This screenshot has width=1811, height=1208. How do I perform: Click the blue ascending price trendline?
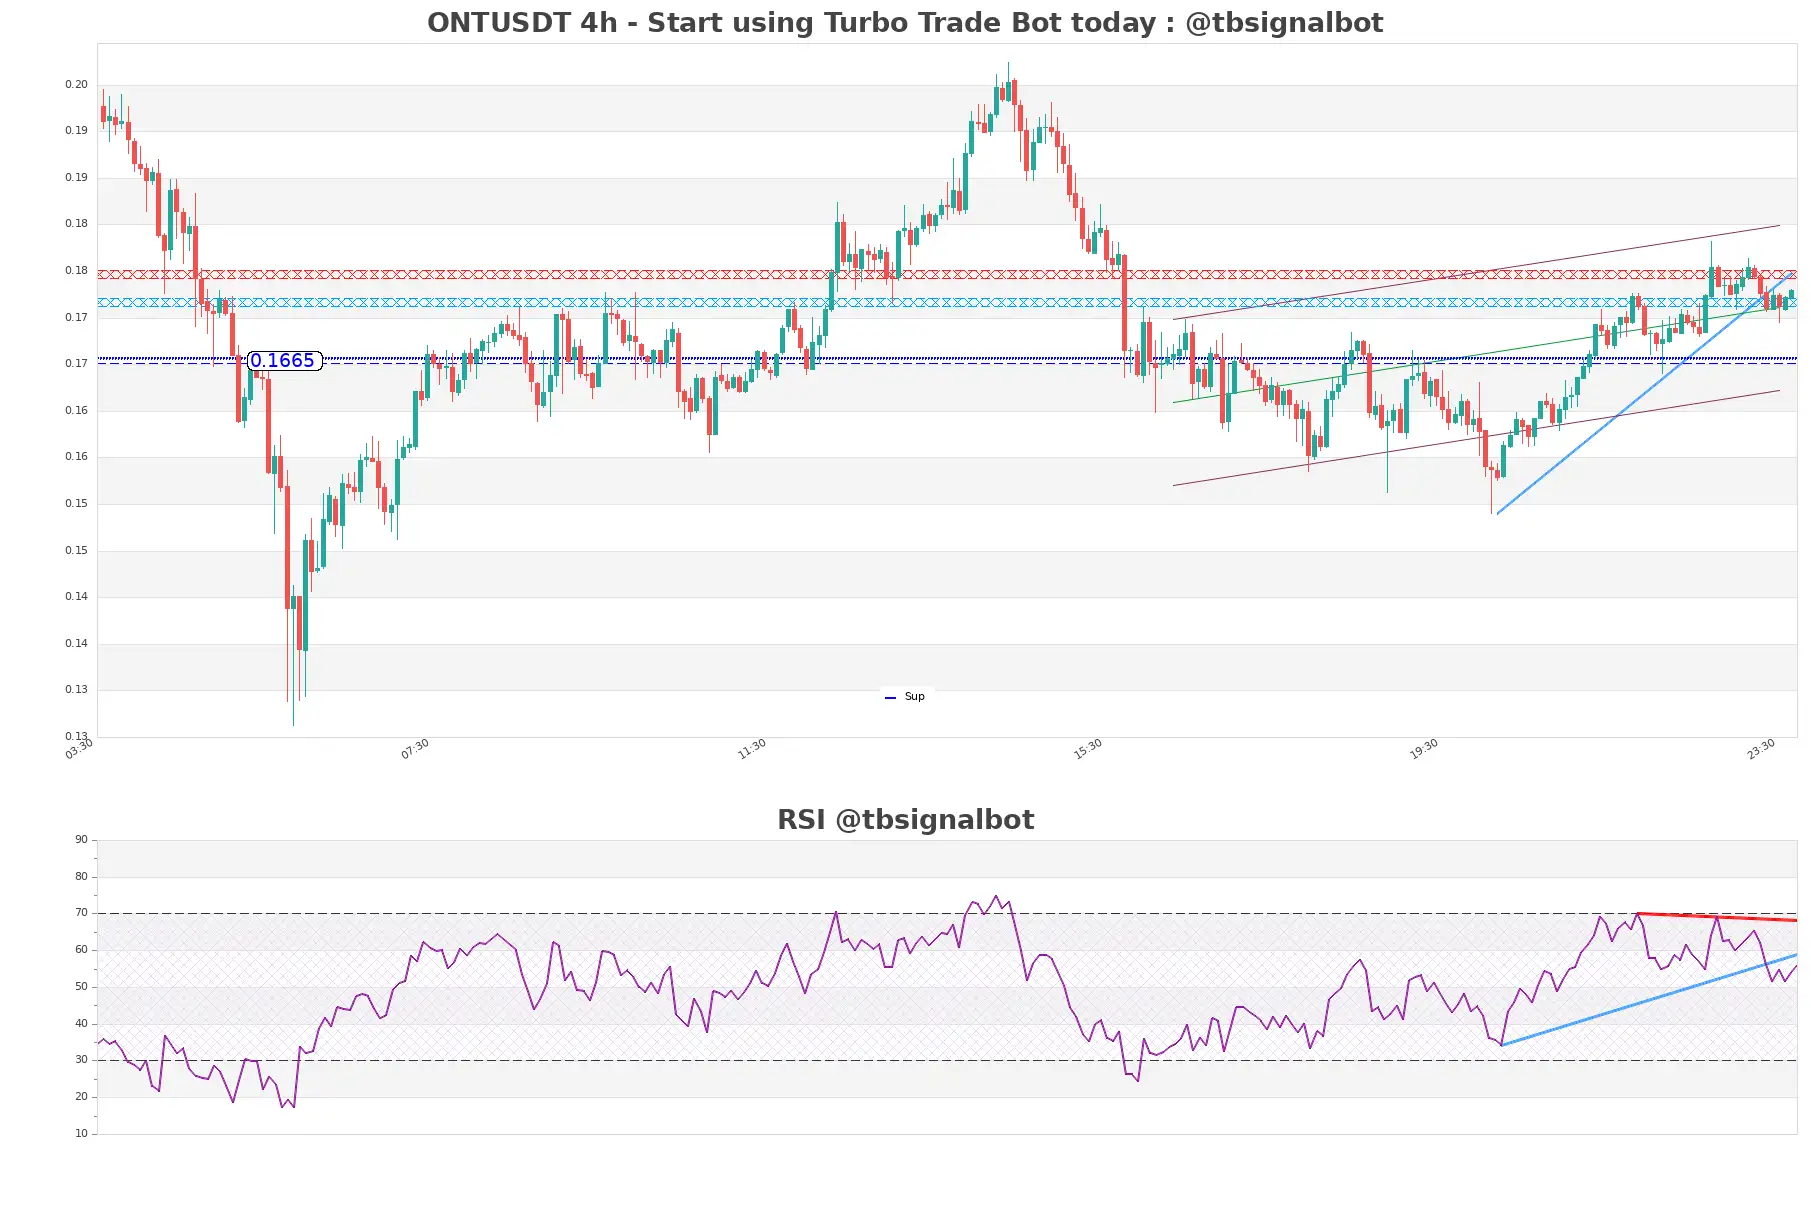coord(1645,394)
